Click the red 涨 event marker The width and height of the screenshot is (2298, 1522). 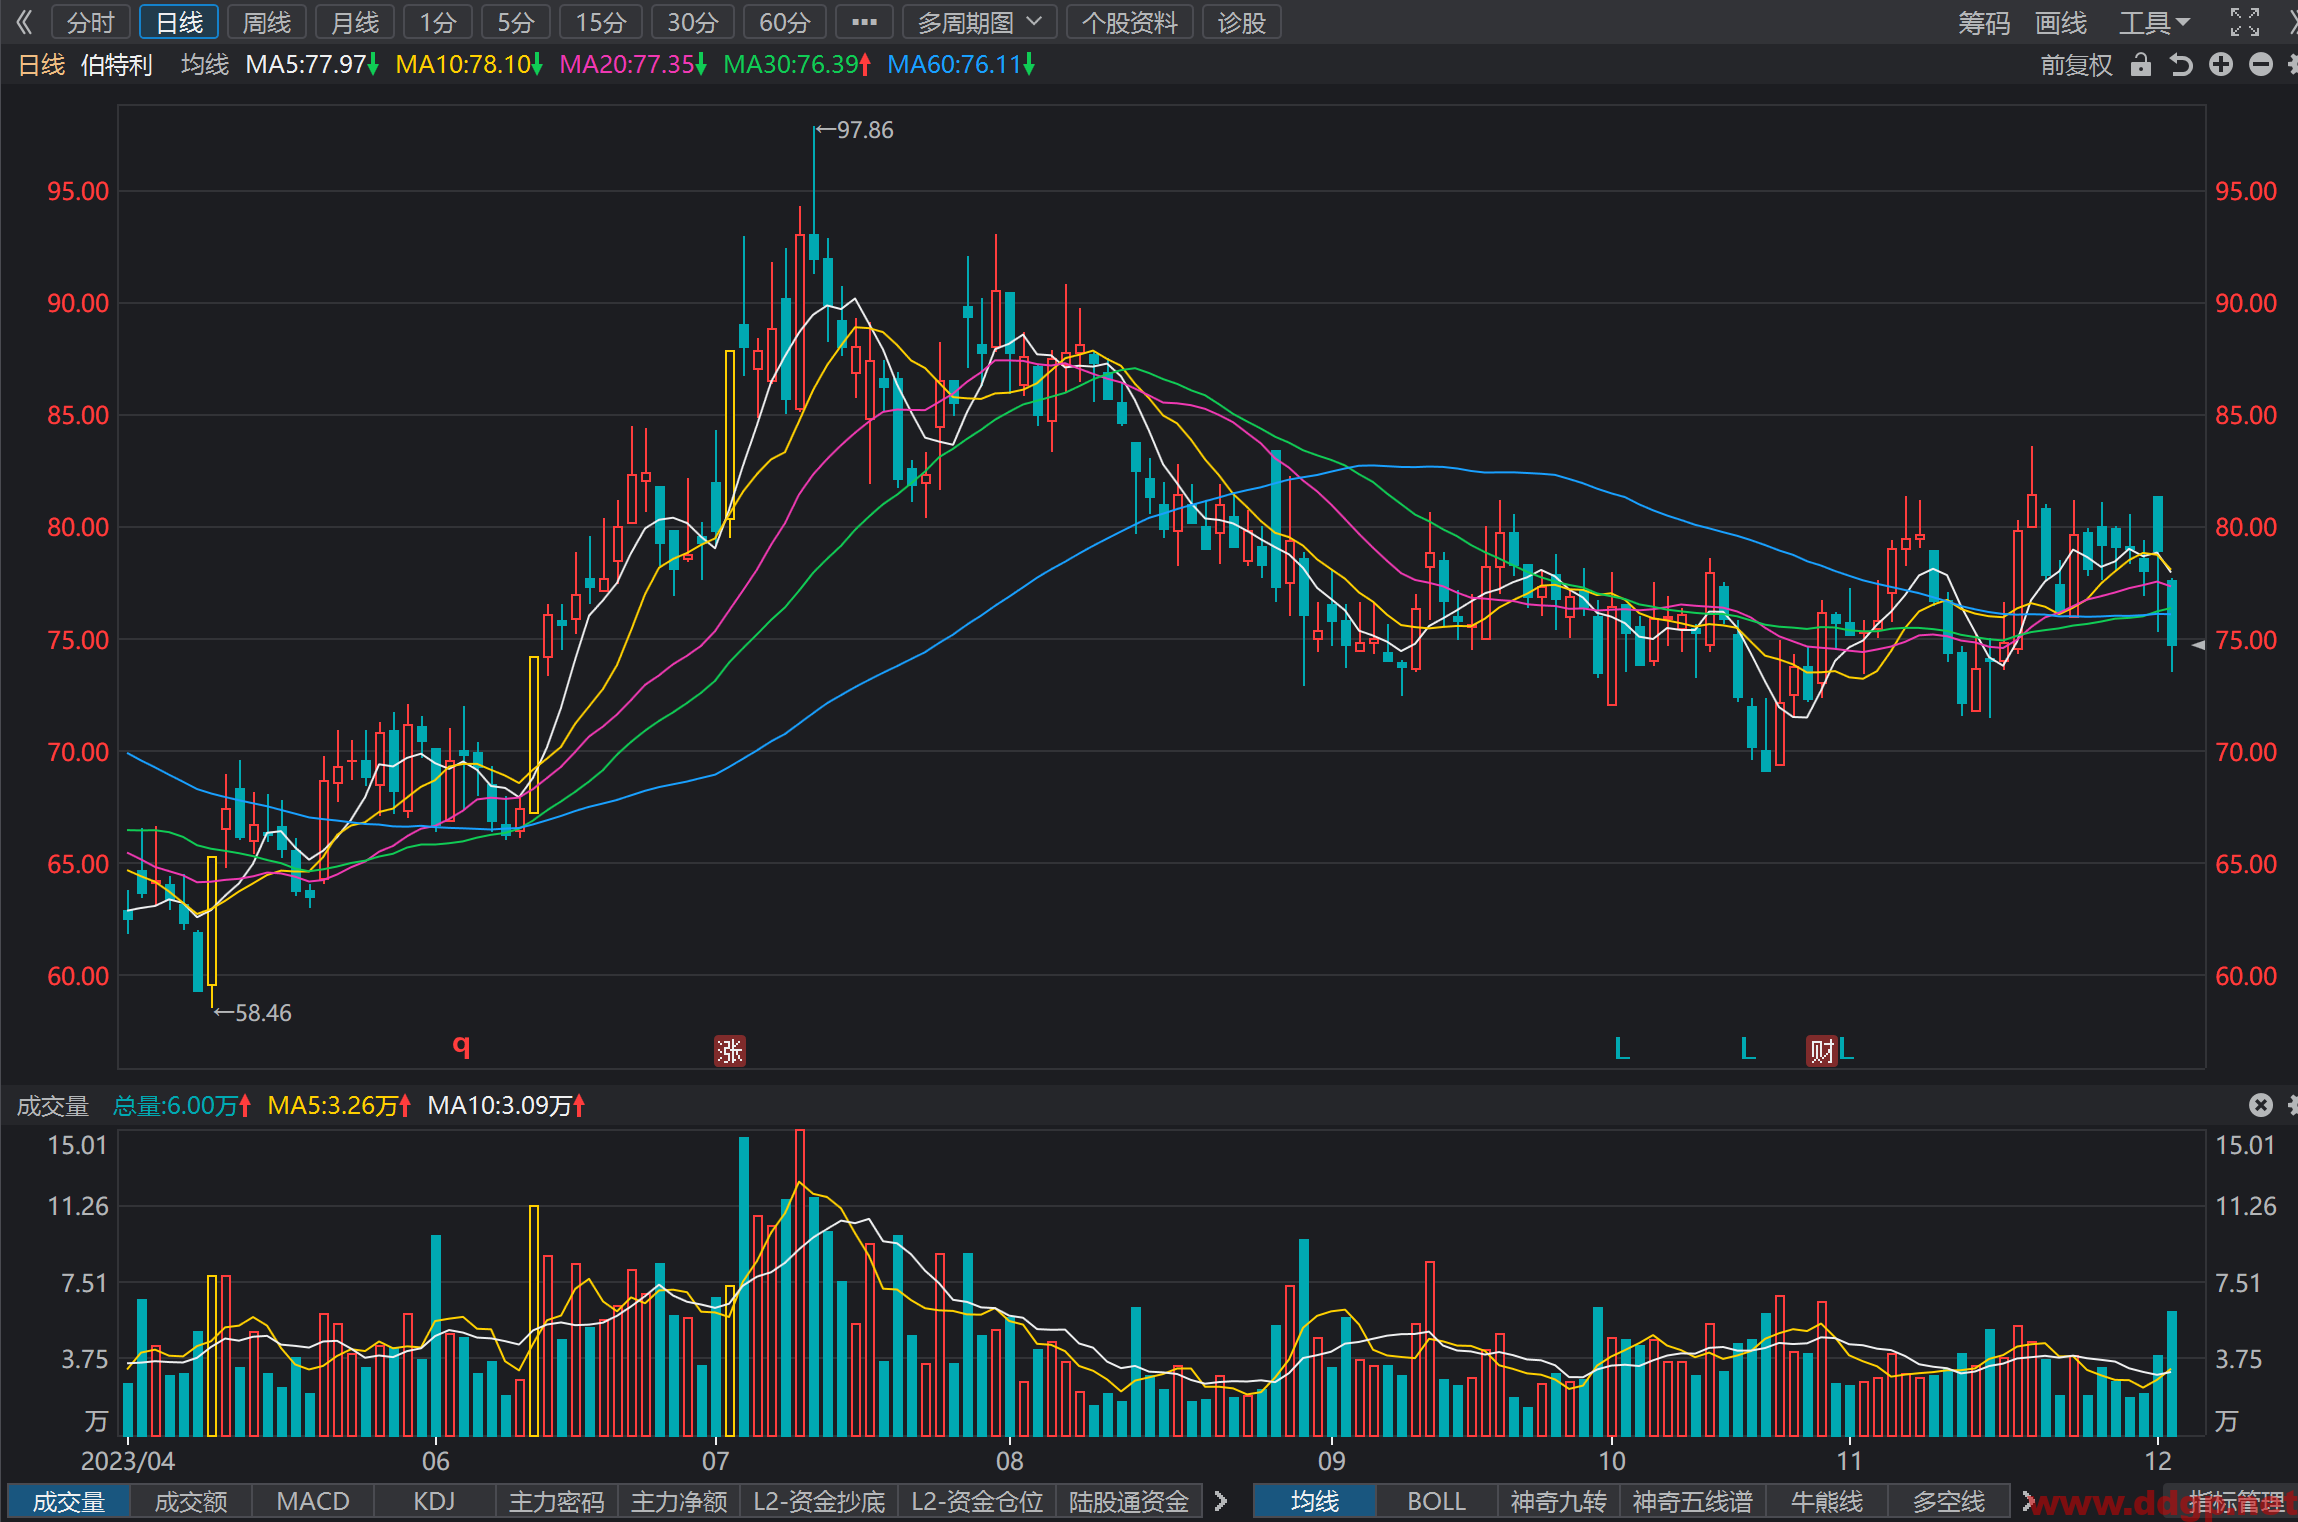click(x=729, y=1051)
